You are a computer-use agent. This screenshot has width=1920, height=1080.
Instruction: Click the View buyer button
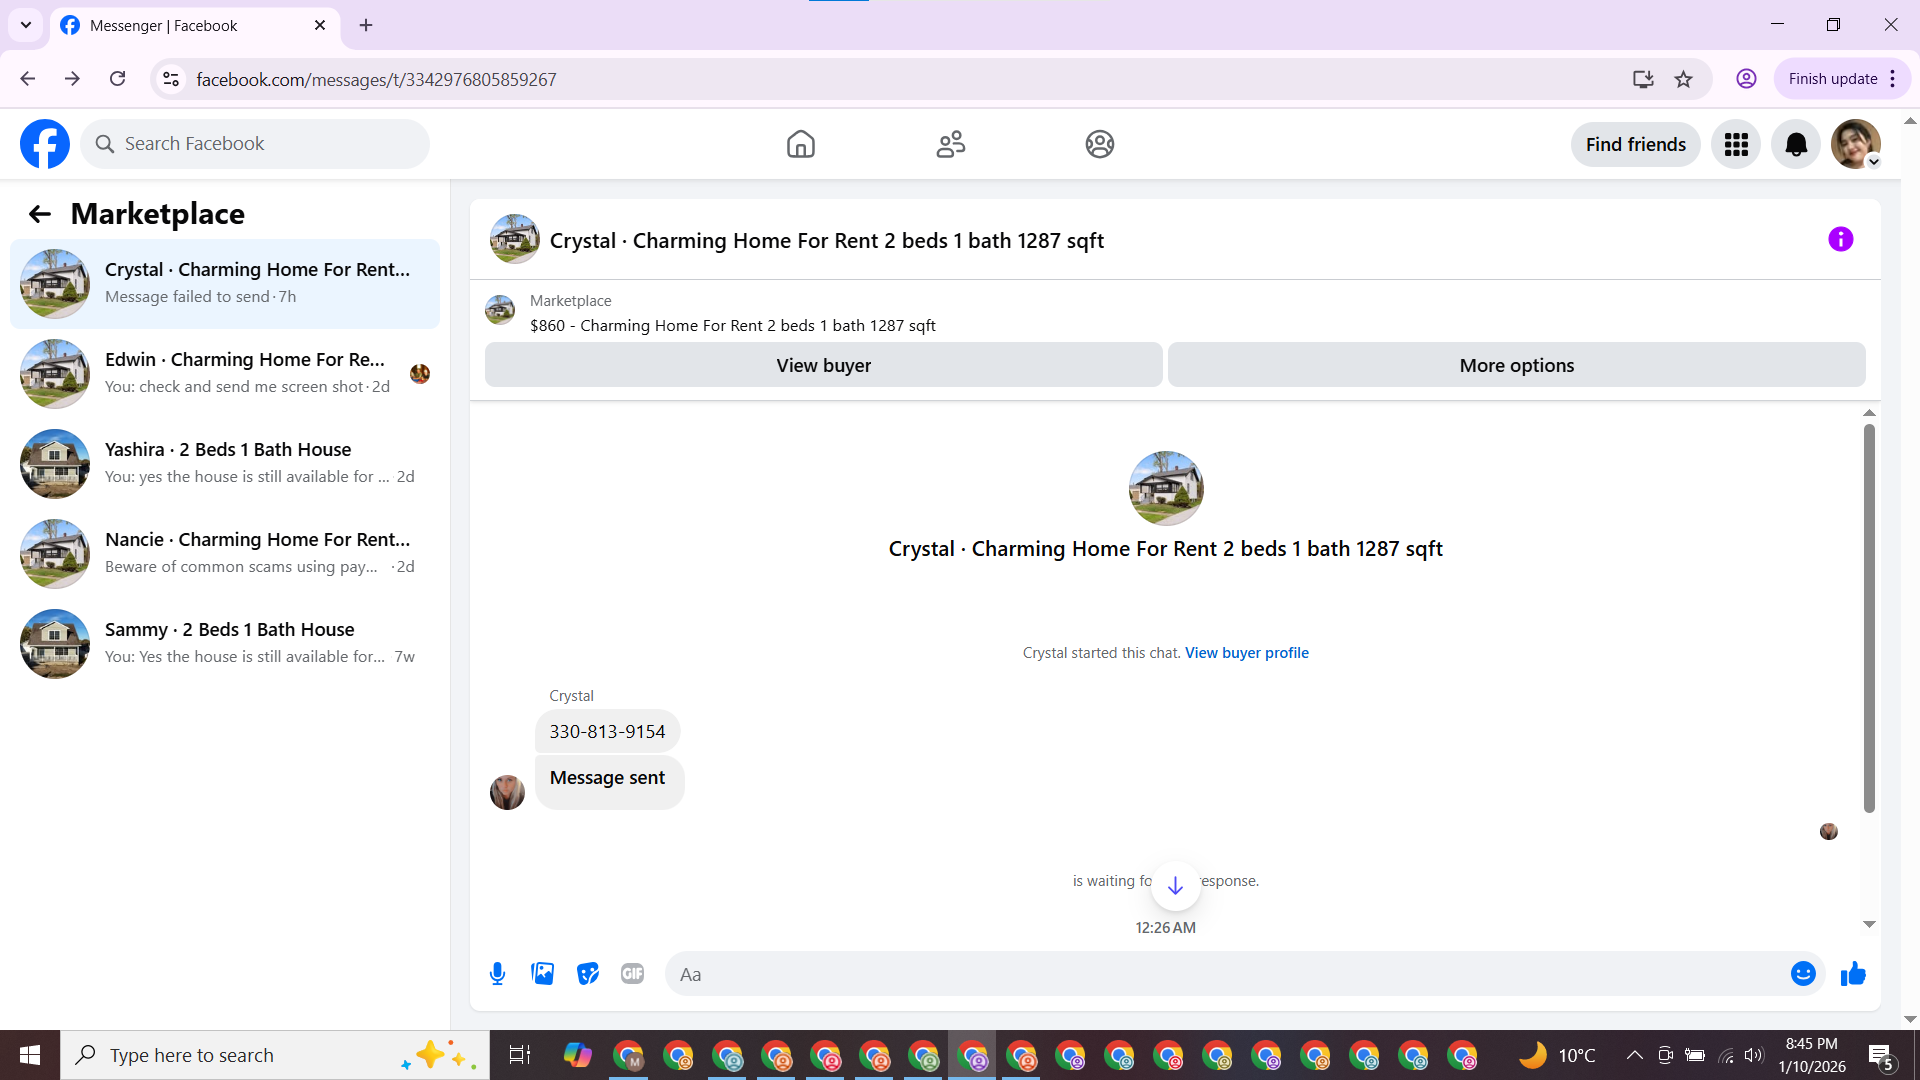click(823, 365)
